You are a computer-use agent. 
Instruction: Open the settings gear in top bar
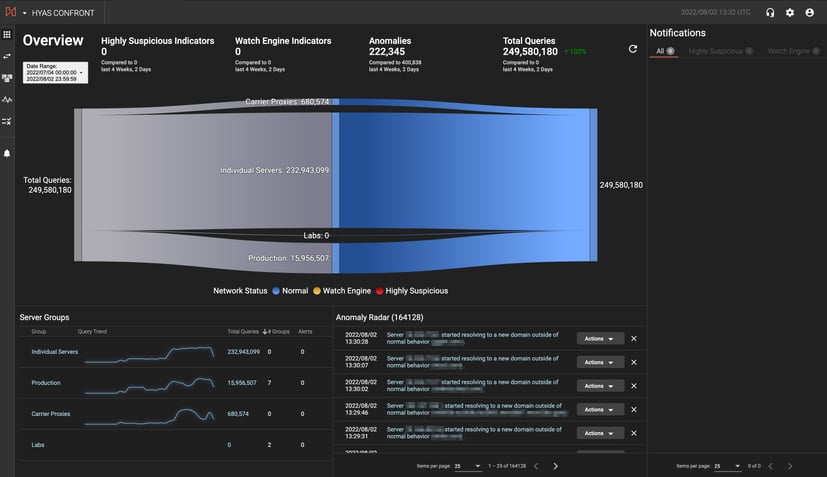[x=790, y=13]
